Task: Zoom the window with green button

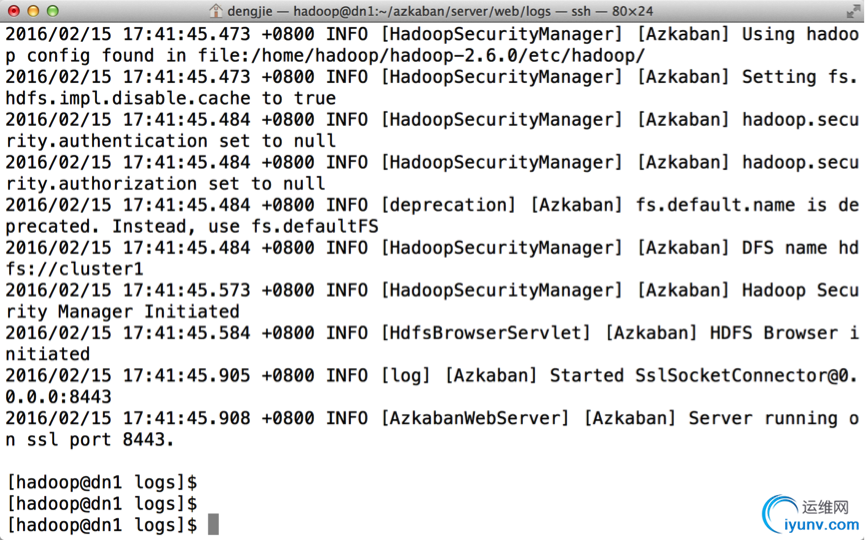Action: point(52,11)
